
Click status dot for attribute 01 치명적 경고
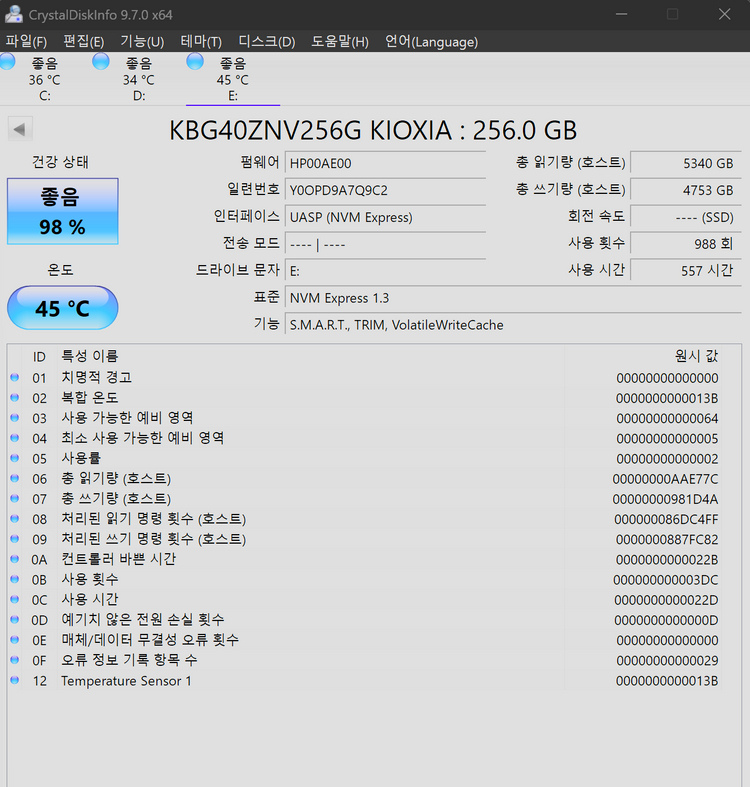click(15, 377)
